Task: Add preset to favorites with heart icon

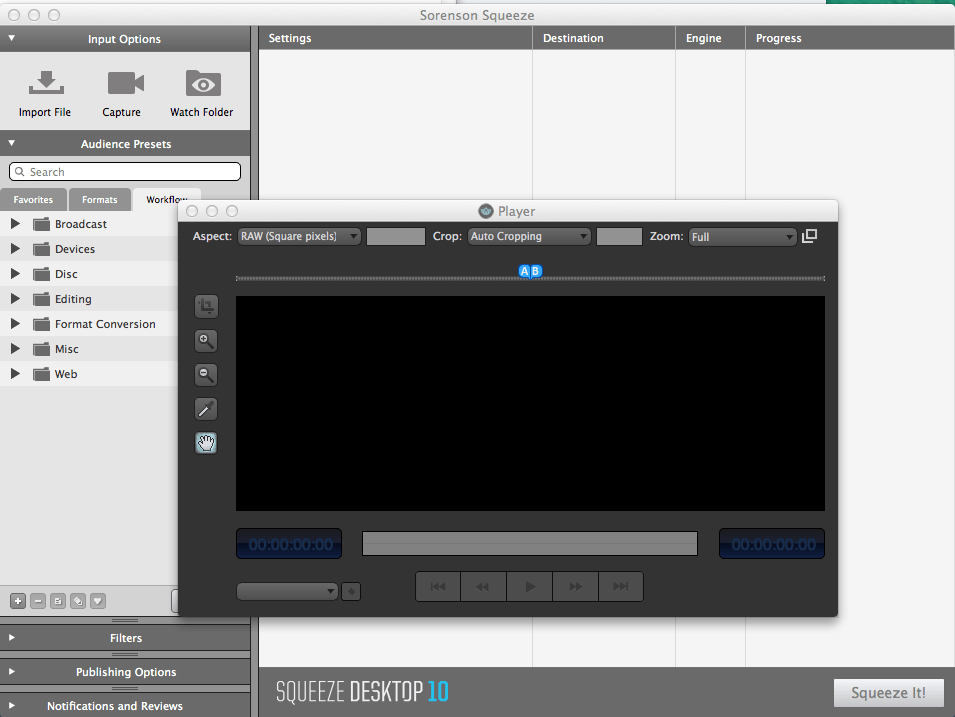Action: tap(98, 601)
